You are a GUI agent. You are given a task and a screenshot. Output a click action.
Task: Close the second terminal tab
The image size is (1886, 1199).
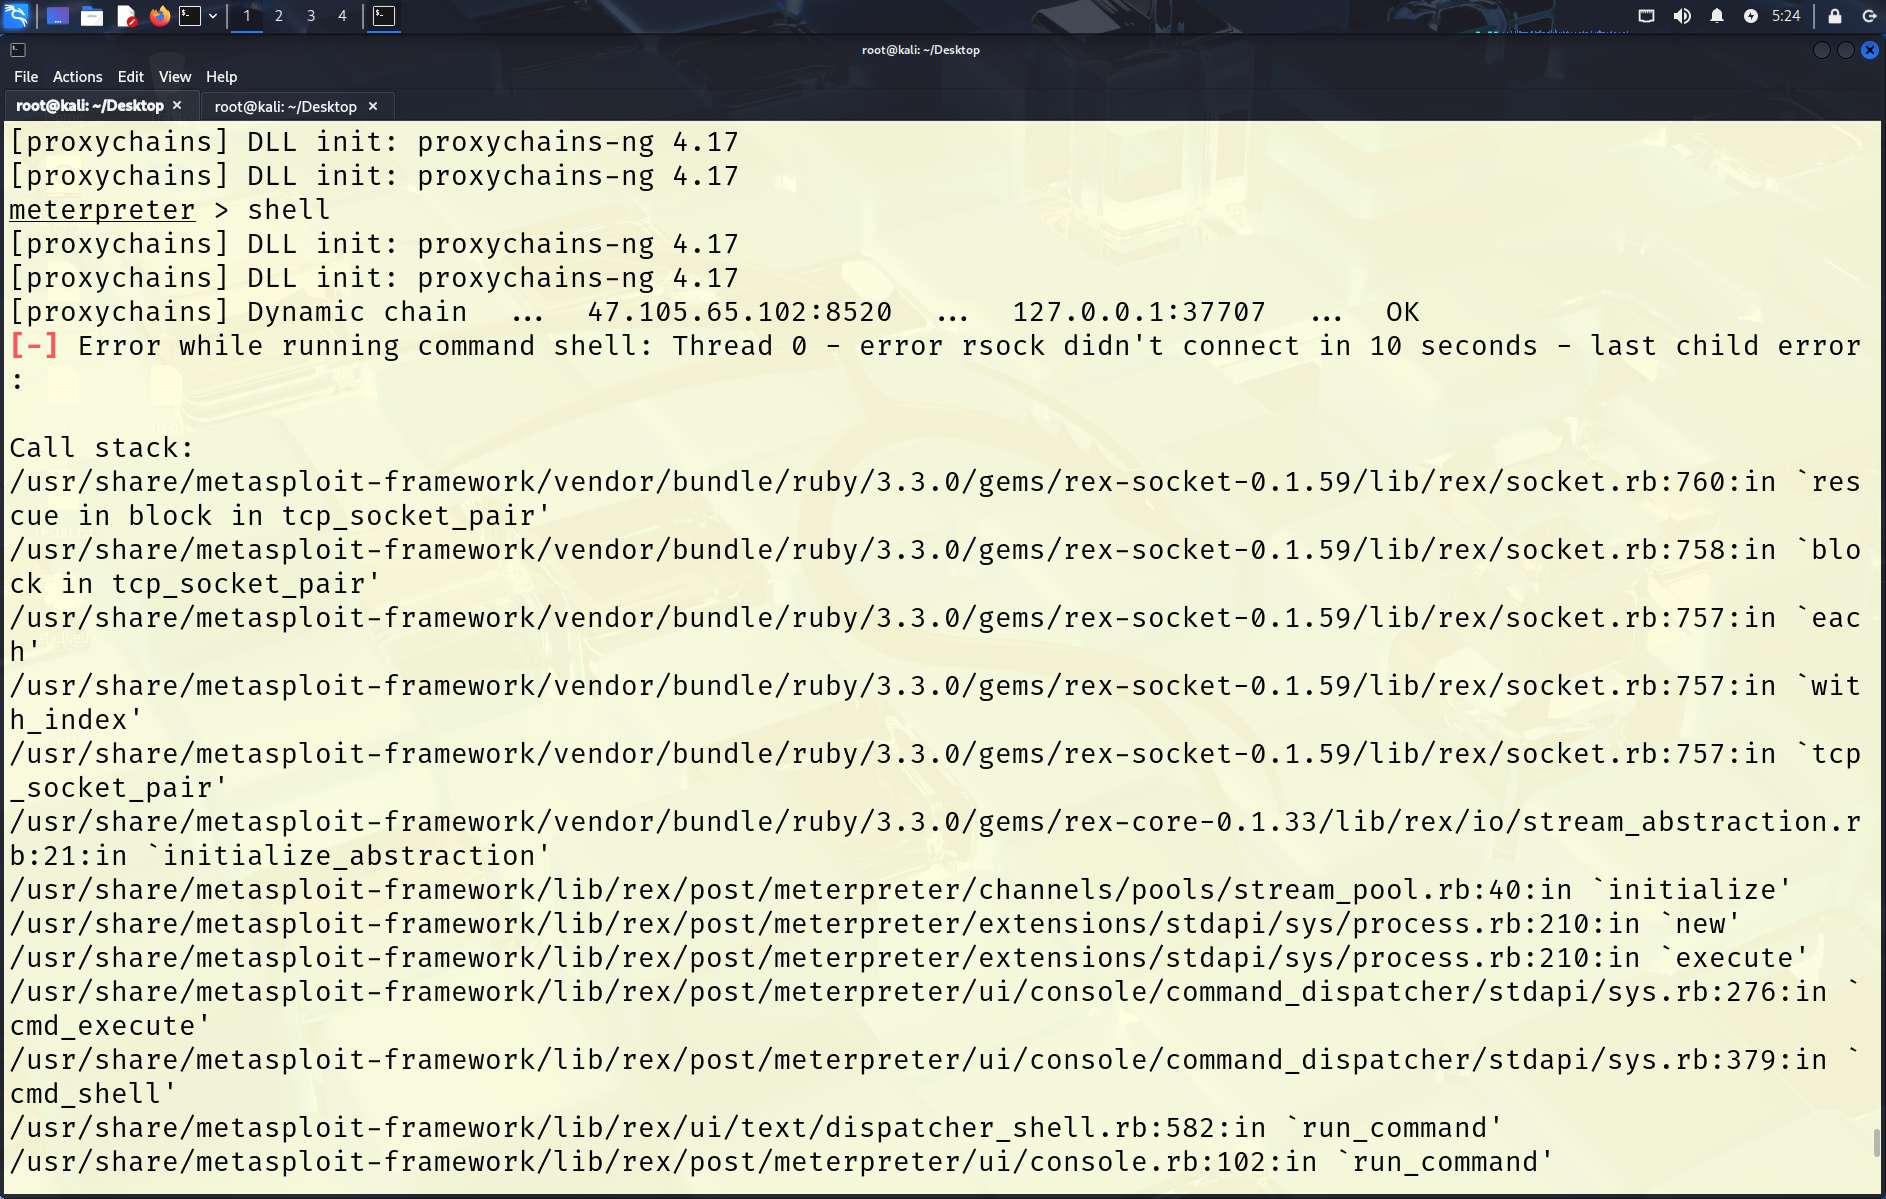point(373,106)
